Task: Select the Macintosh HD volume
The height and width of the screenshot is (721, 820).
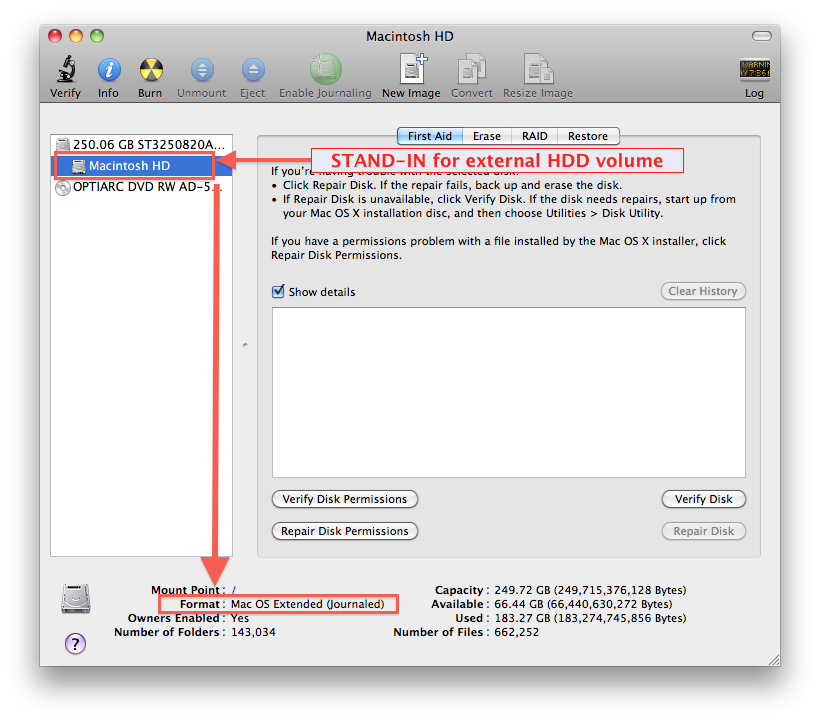Action: point(141,166)
